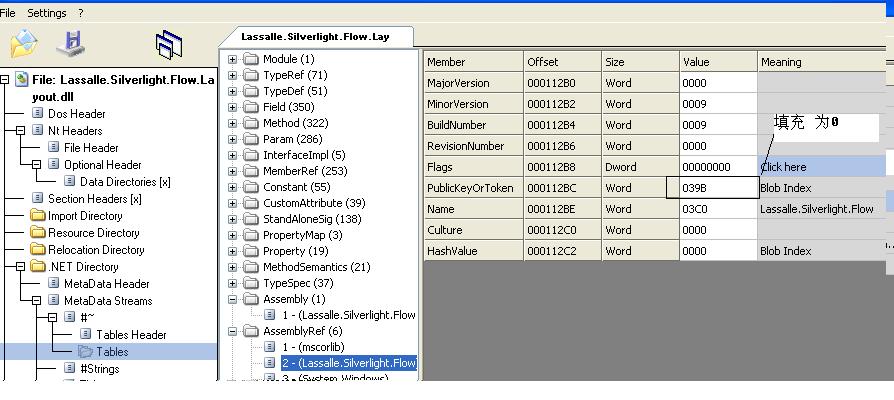This screenshot has height=400, width=894.
Task: Collapse the Assembly (1) table
Action: coord(232,299)
